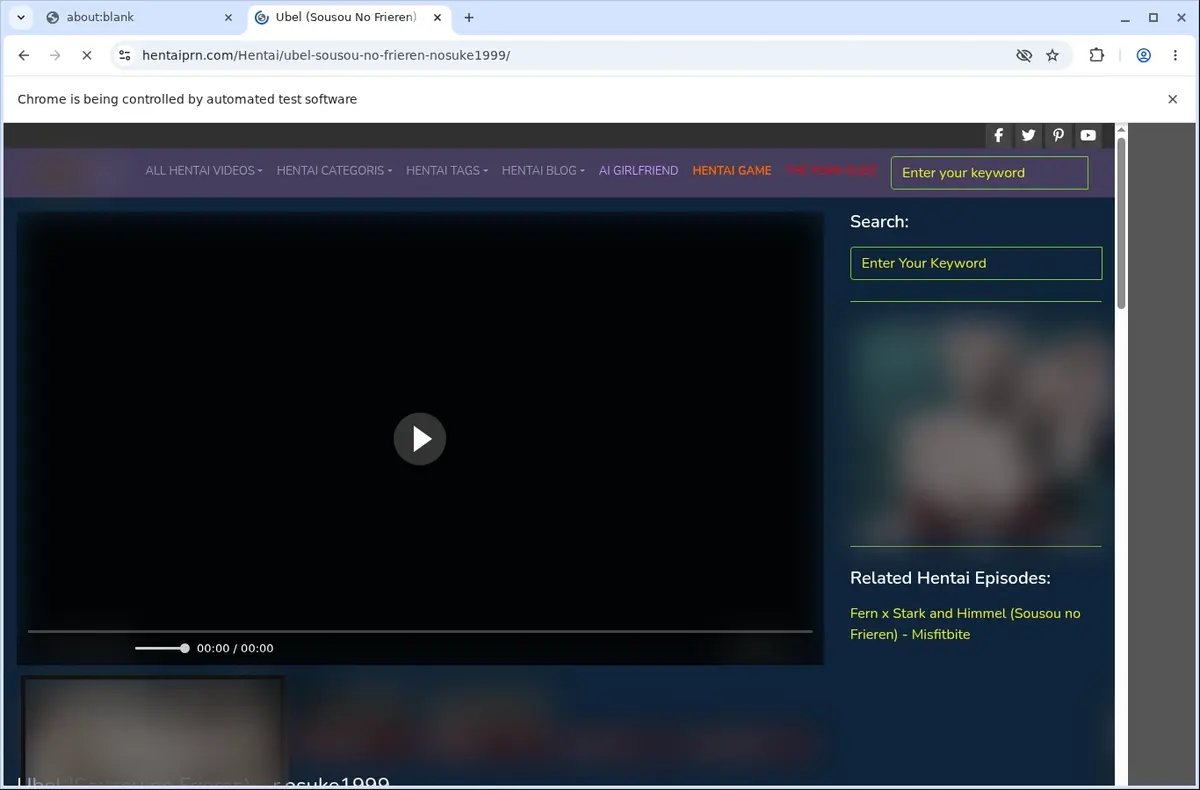The height and width of the screenshot is (790, 1200).
Task: Click the browser address bar URL
Action: click(x=326, y=56)
